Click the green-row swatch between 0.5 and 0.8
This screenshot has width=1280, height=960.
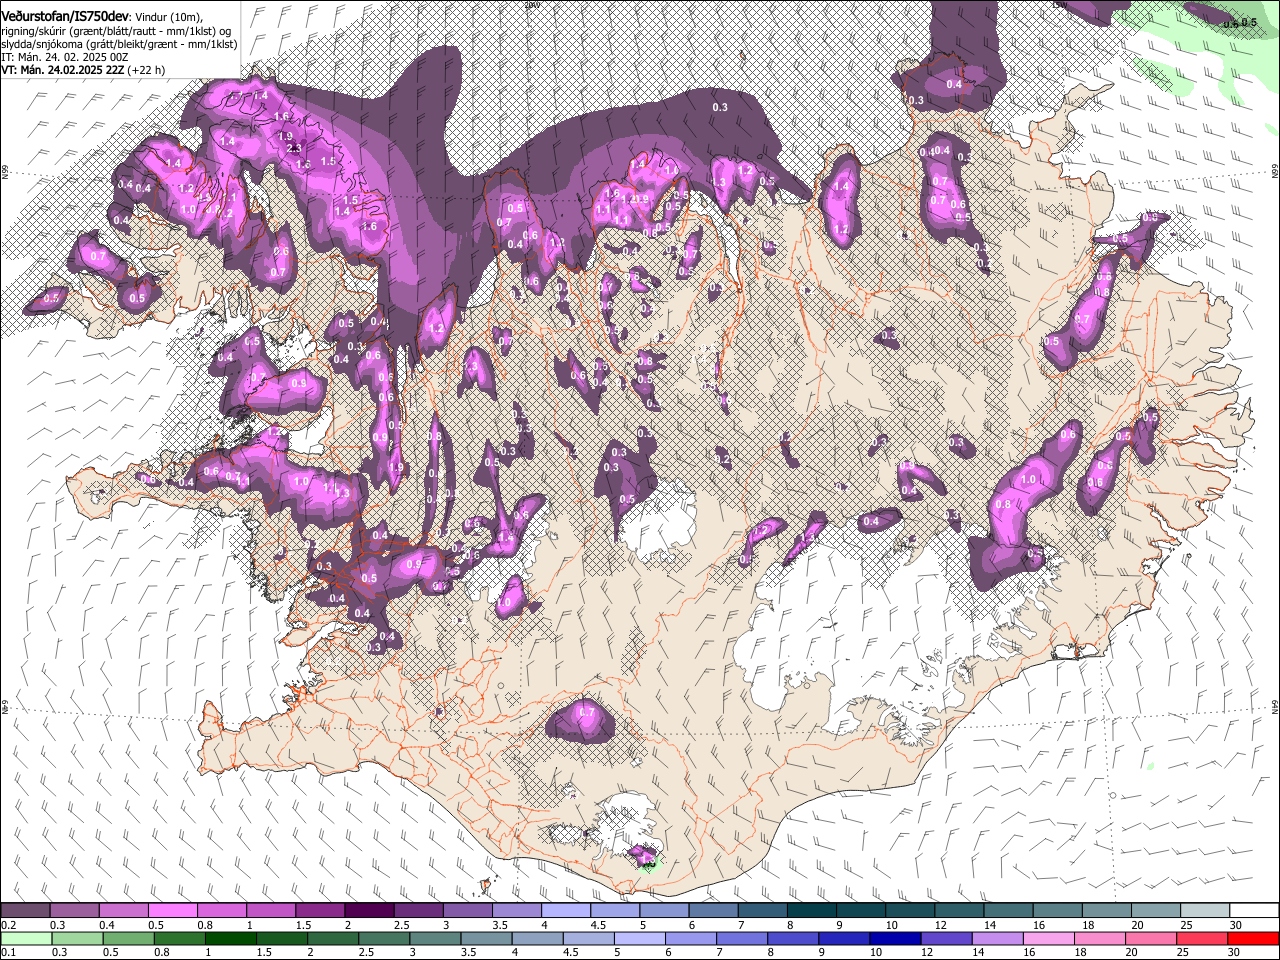[x=128, y=938]
